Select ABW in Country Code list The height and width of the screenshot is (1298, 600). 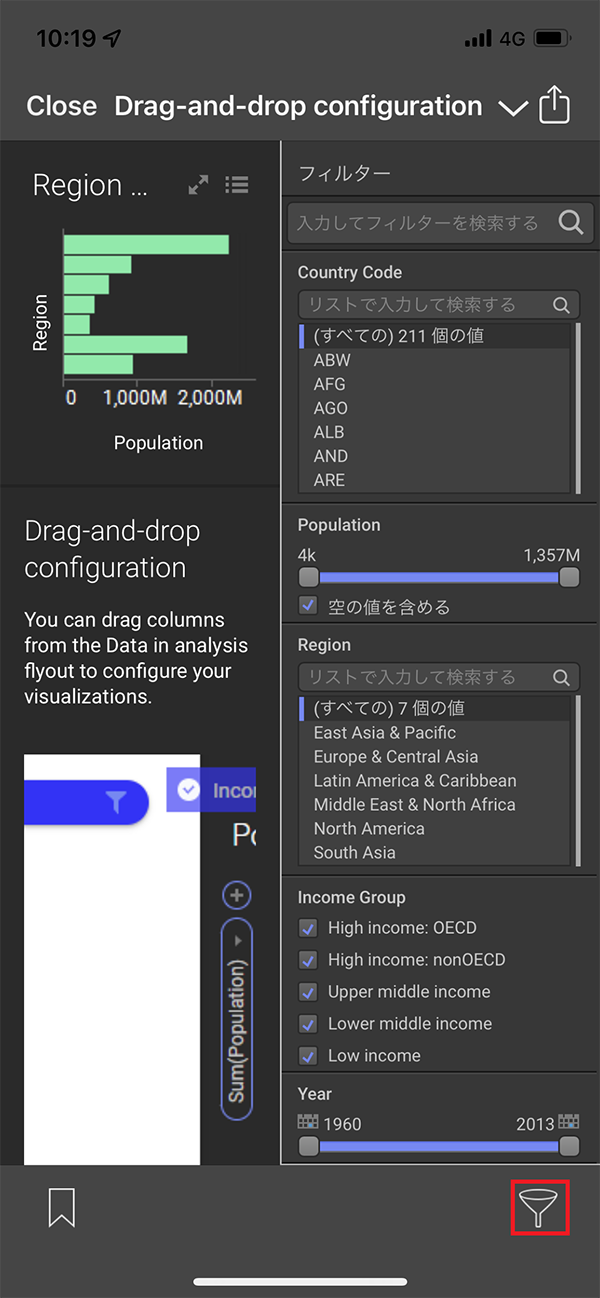tap(434, 360)
